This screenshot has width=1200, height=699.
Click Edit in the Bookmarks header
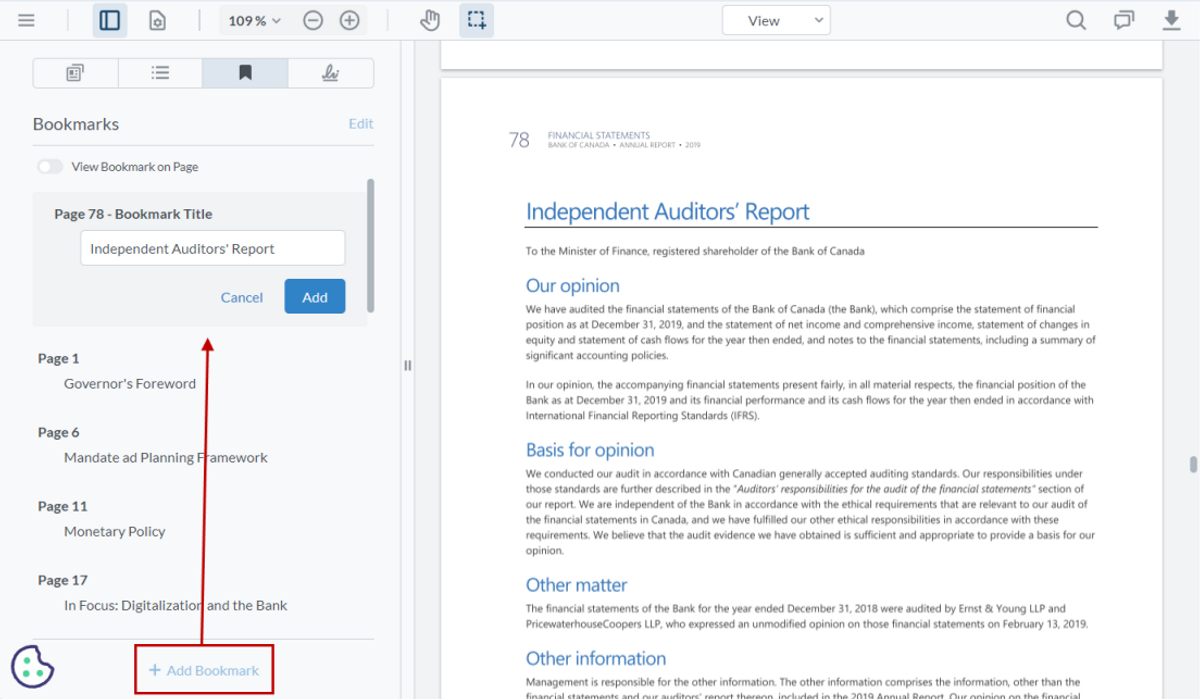[x=360, y=123]
